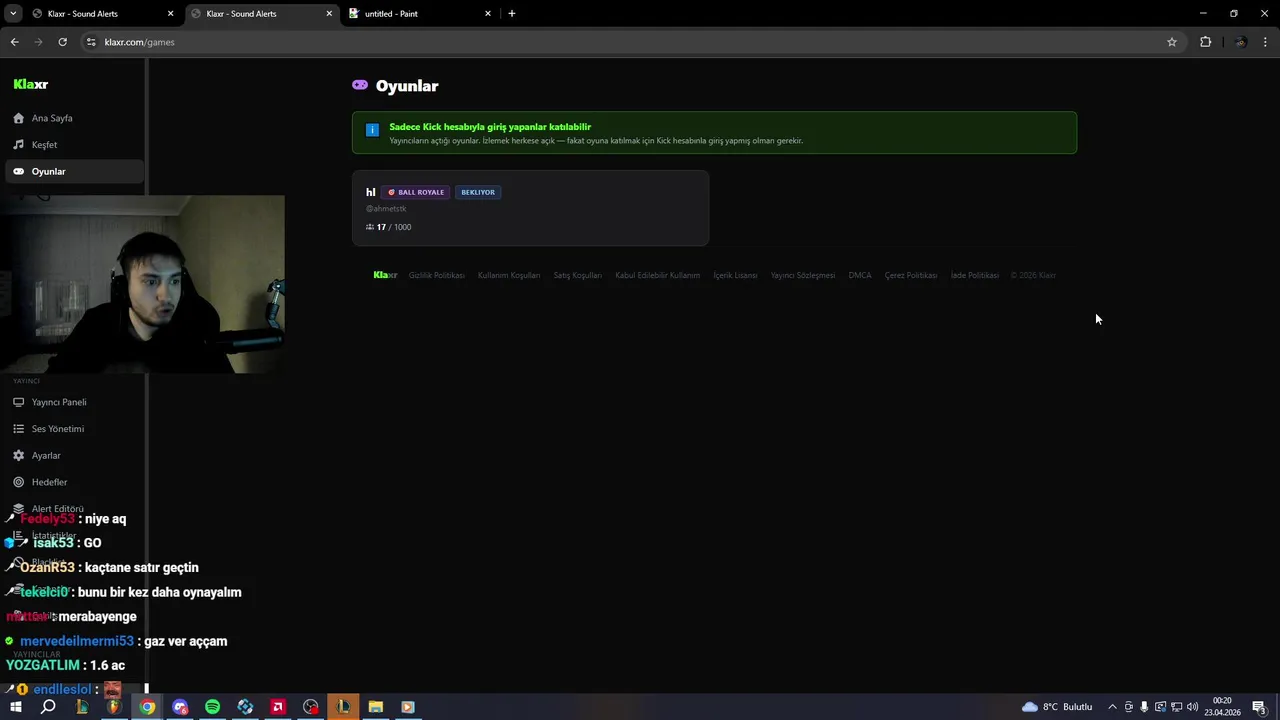Open the 'hl' Ball Royale game card
The width and height of the screenshot is (1280, 720).
pos(530,208)
